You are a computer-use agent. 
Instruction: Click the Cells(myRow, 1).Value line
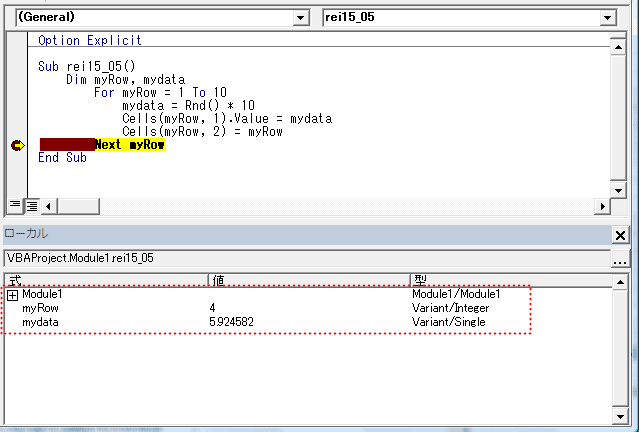(227, 119)
